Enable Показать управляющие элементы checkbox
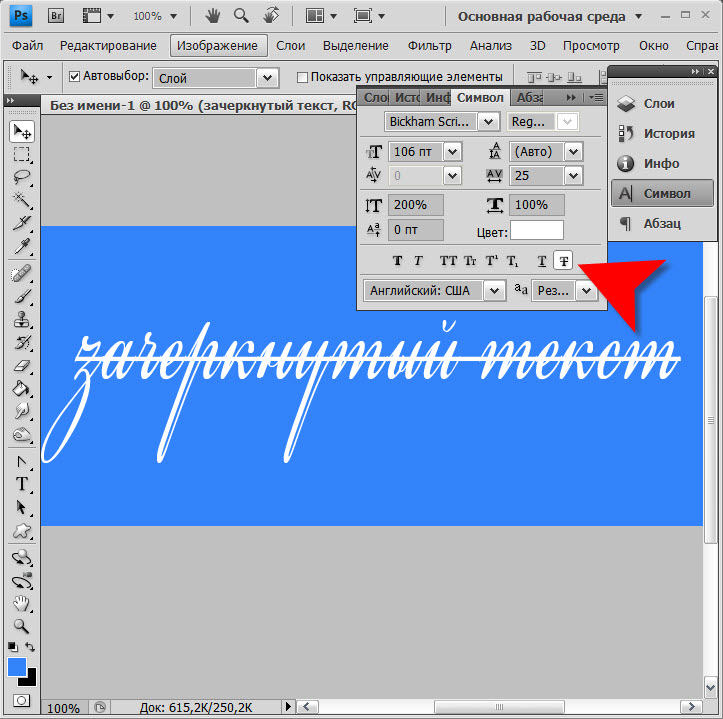This screenshot has height=719, width=723. point(302,77)
